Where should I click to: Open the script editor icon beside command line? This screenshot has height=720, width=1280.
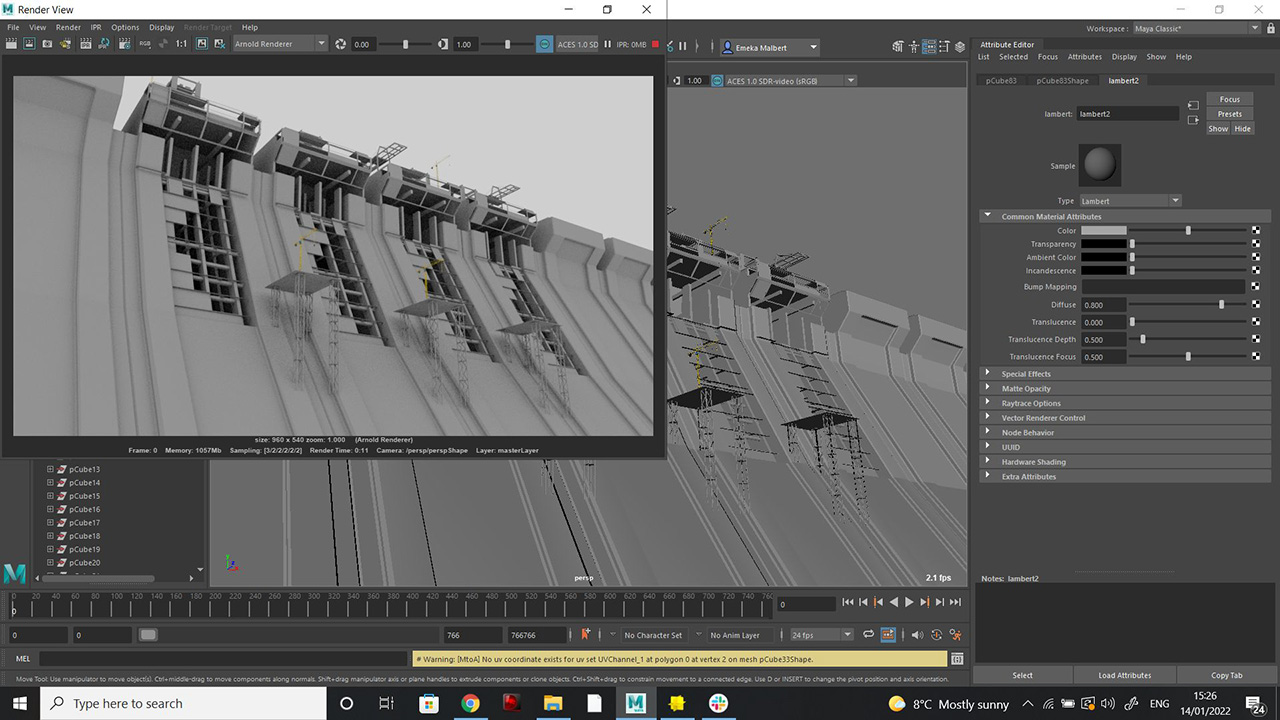957,659
